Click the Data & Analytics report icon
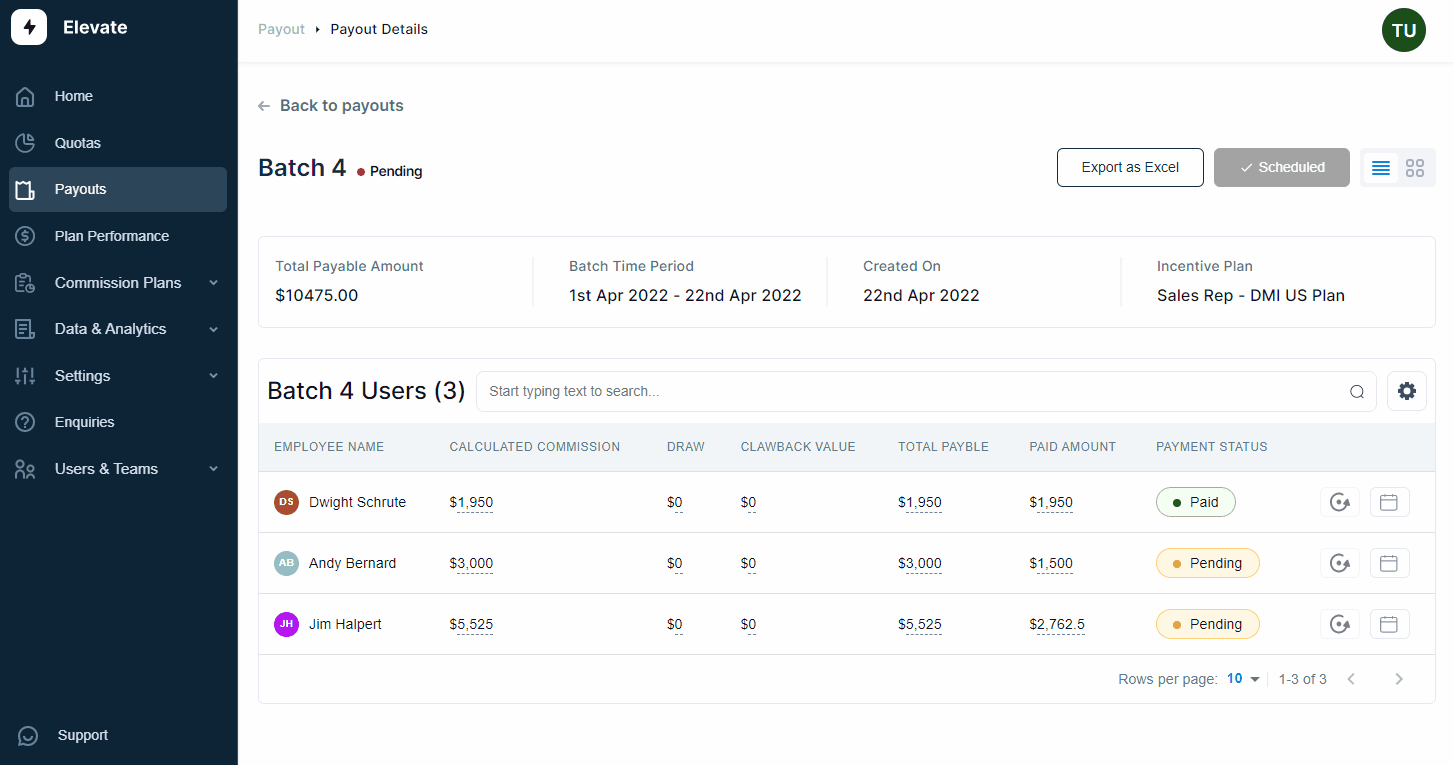 pos(25,329)
